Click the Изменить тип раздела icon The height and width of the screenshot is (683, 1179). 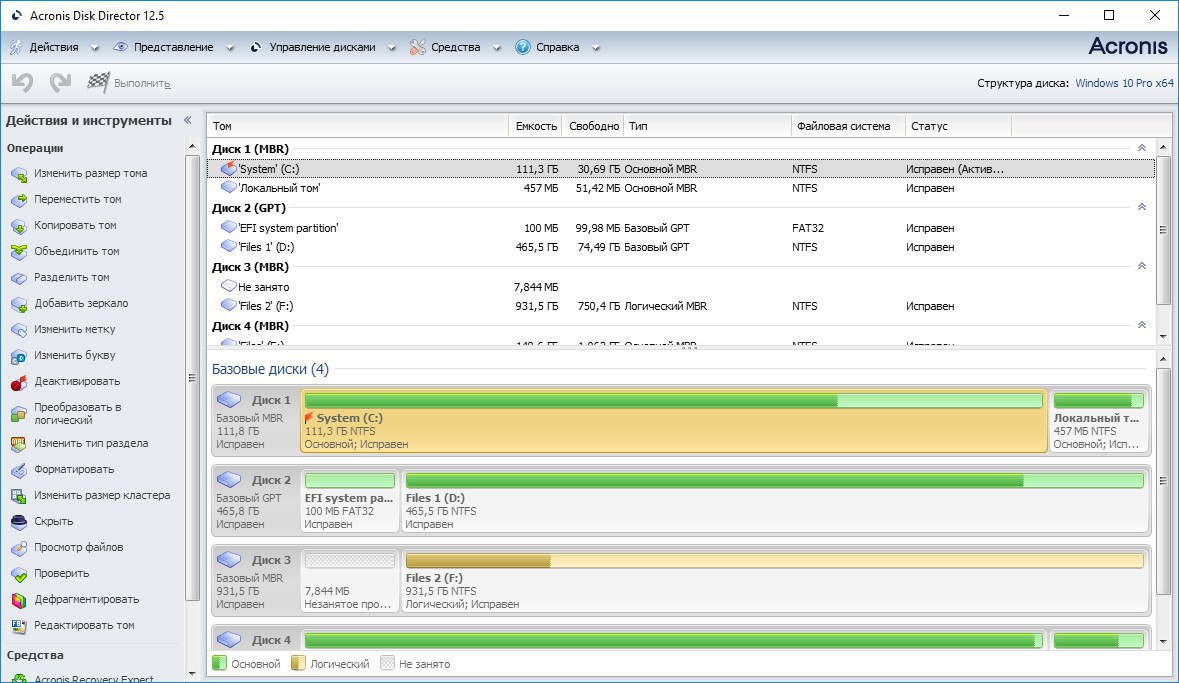click(19, 444)
